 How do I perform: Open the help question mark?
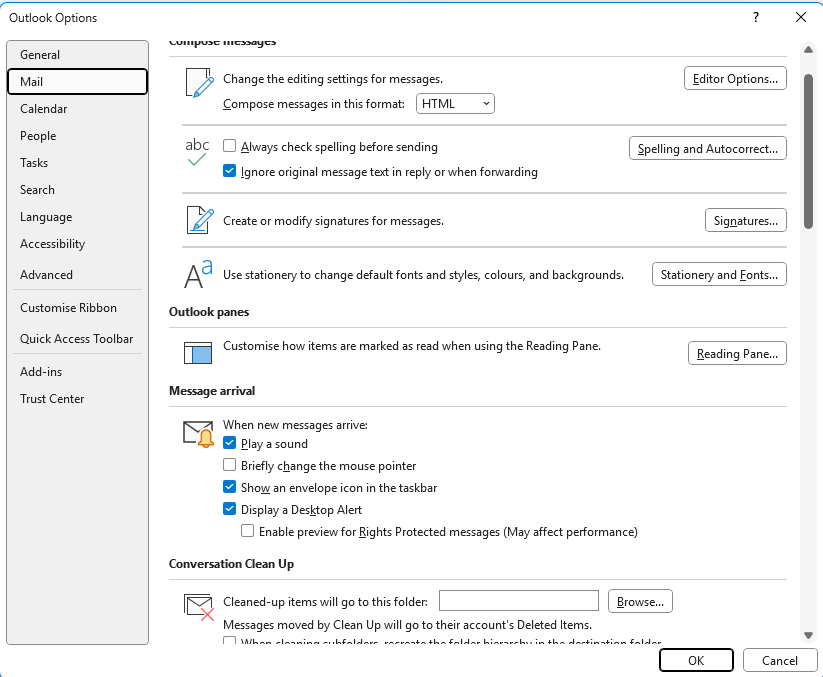click(756, 17)
